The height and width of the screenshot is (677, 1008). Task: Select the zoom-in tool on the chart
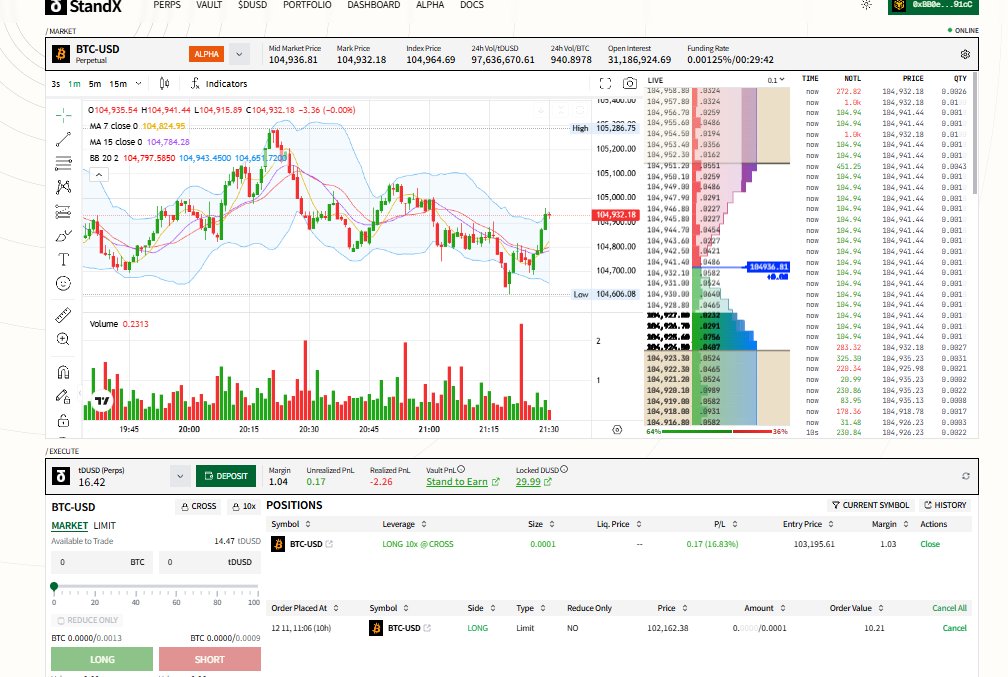coord(63,339)
